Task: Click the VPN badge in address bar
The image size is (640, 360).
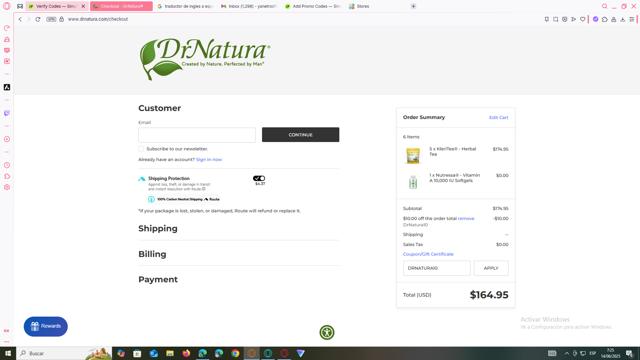Action: tap(51, 19)
